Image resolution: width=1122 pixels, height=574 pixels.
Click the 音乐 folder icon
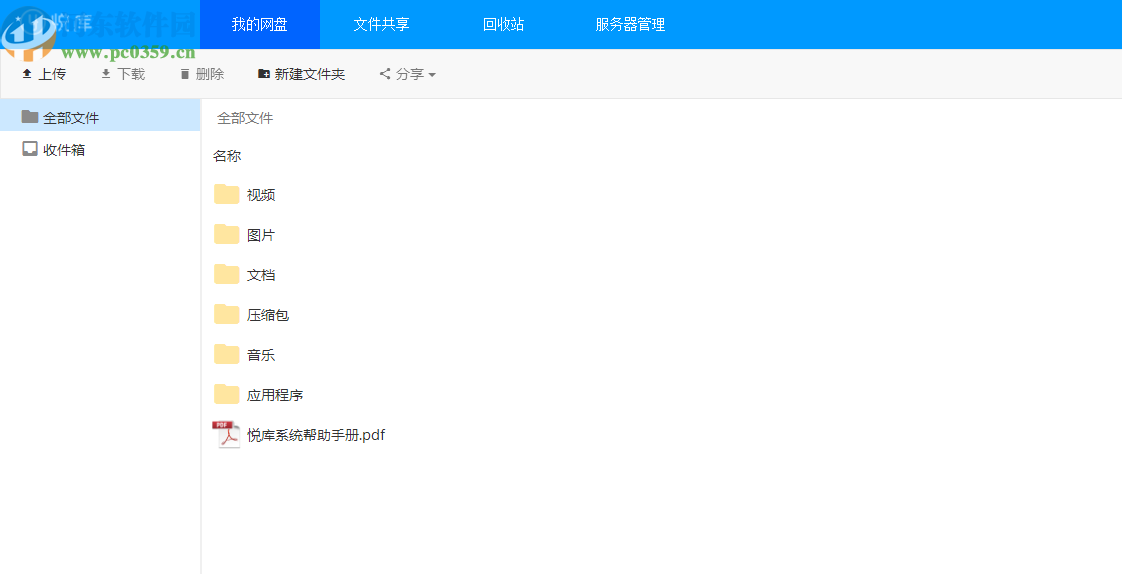click(227, 354)
